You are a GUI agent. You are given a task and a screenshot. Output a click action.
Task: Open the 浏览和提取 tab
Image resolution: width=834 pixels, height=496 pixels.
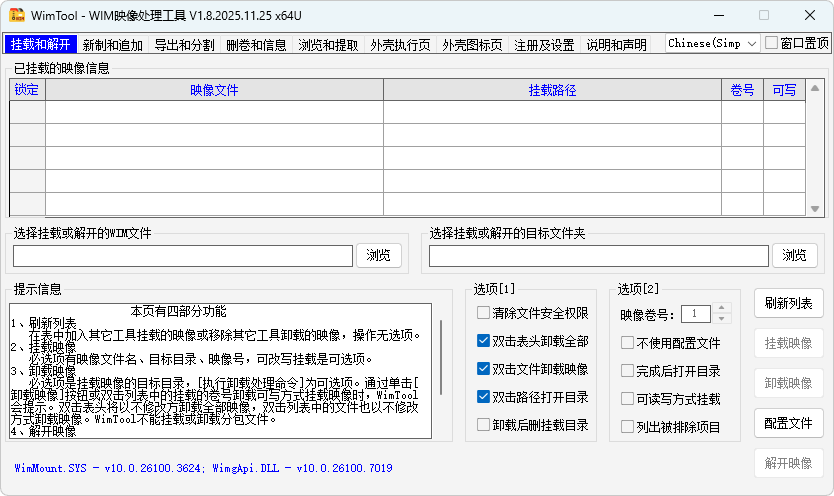(328, 45)
